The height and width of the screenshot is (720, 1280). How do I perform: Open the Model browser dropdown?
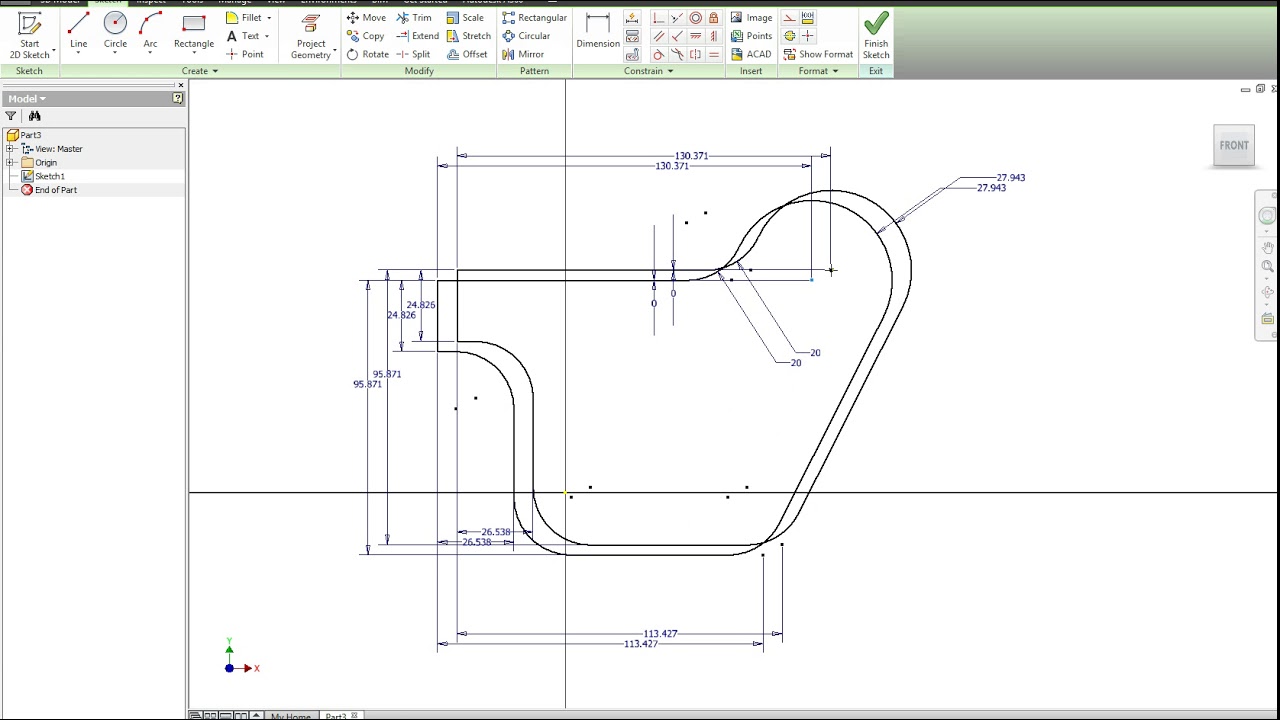[x=42, y=99]
